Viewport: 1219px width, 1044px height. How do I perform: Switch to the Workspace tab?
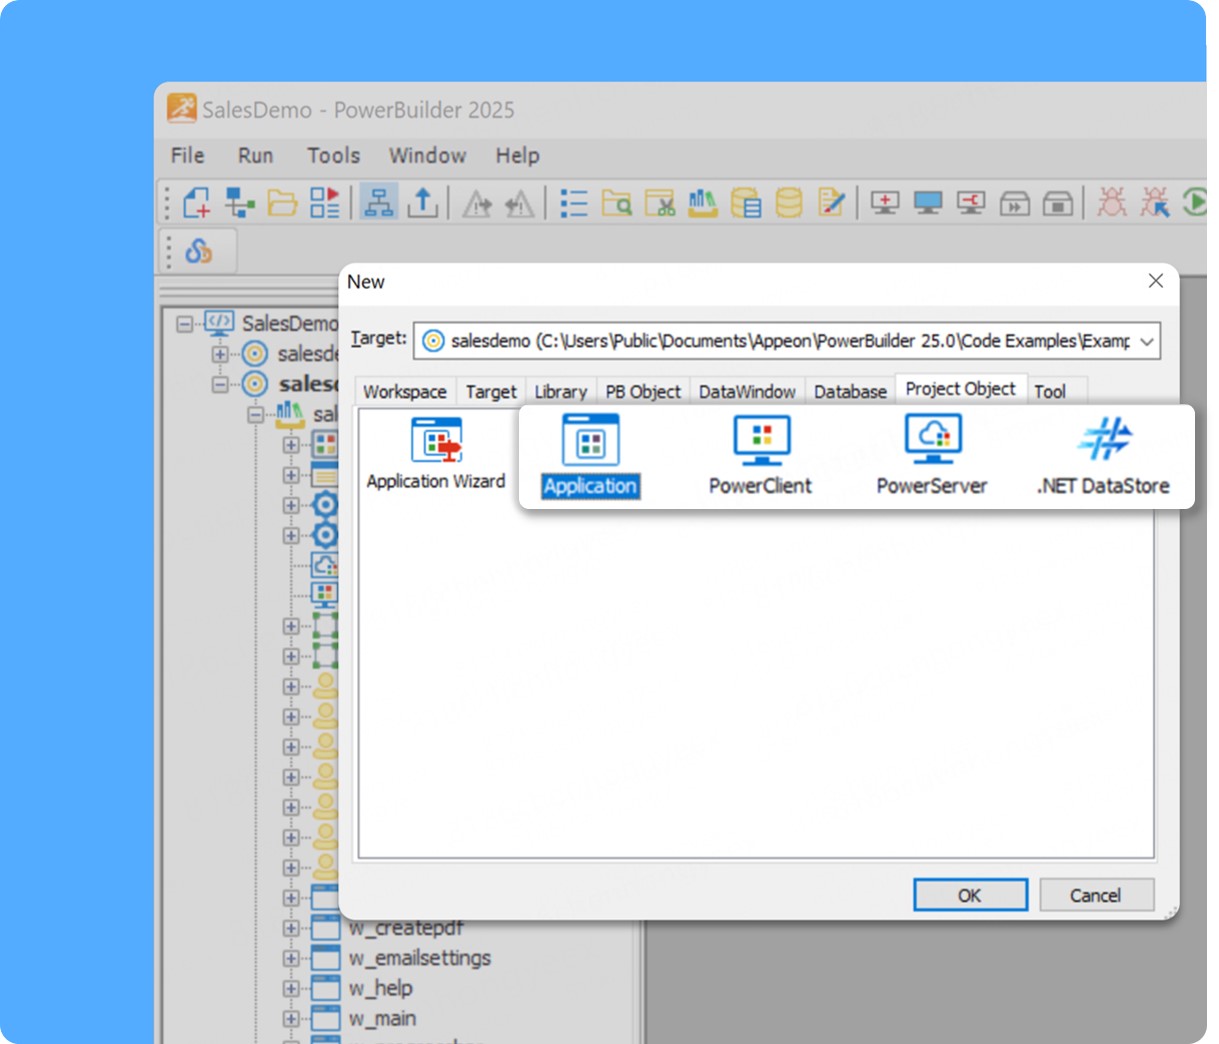[x=405, y=391]
